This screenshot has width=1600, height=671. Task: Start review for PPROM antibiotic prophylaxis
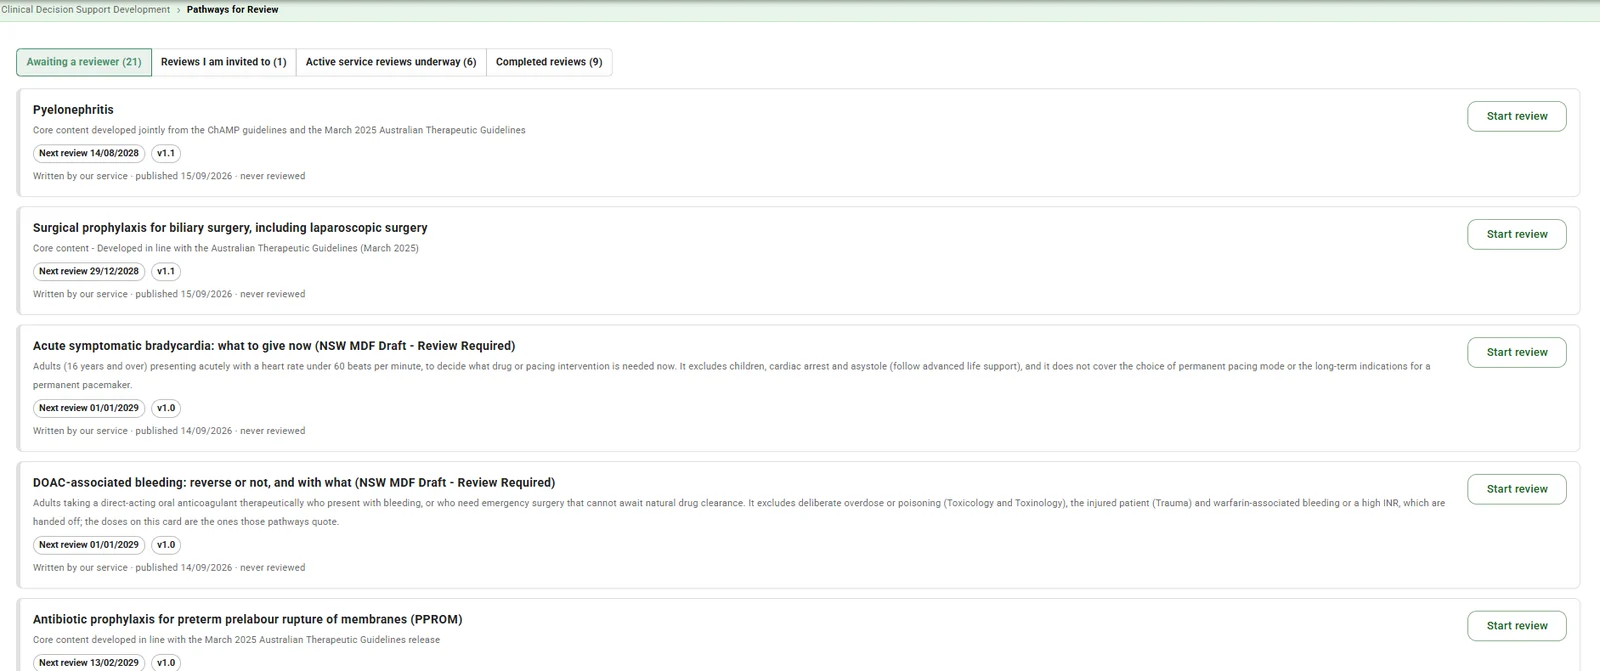(x=1517, y=626)
